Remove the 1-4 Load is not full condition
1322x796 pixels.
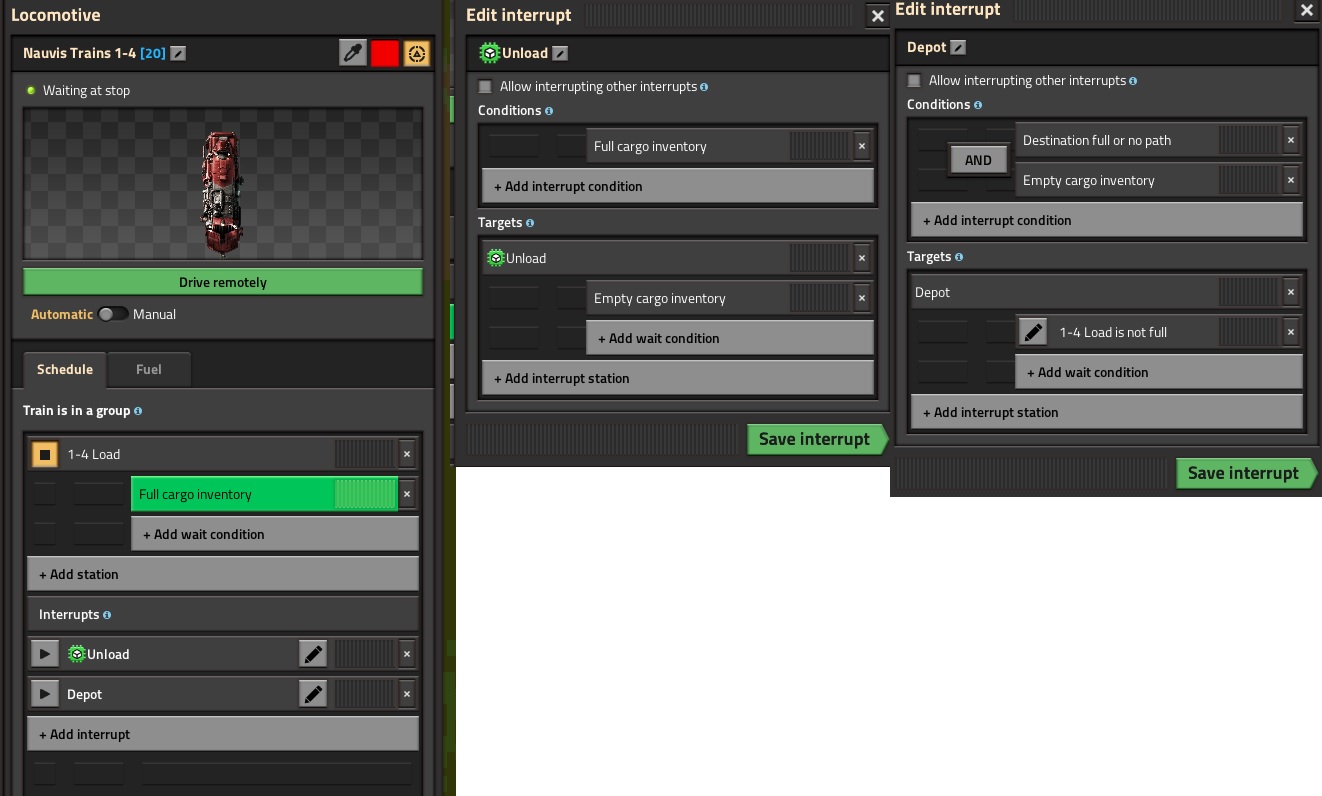tap(1291, 332)
